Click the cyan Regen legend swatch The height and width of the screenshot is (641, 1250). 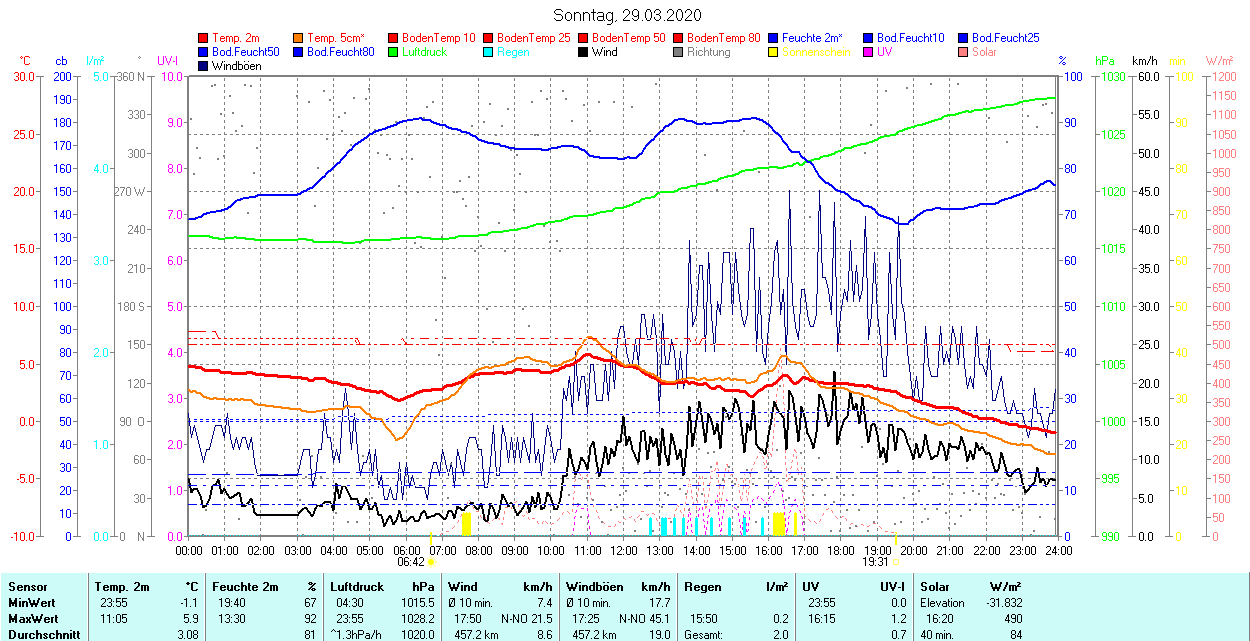(x=488, y=52)
